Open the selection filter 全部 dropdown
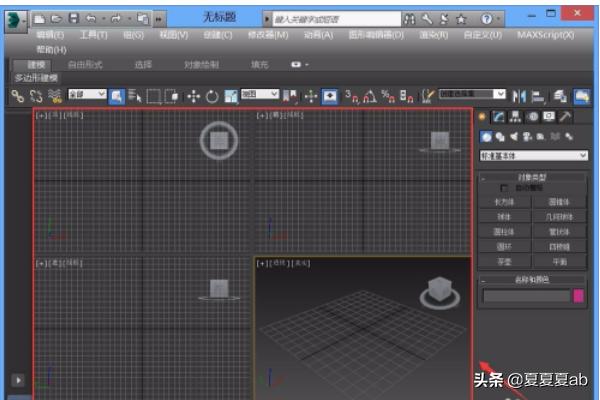Screen dimensions: 600x400 pos(86,95)
